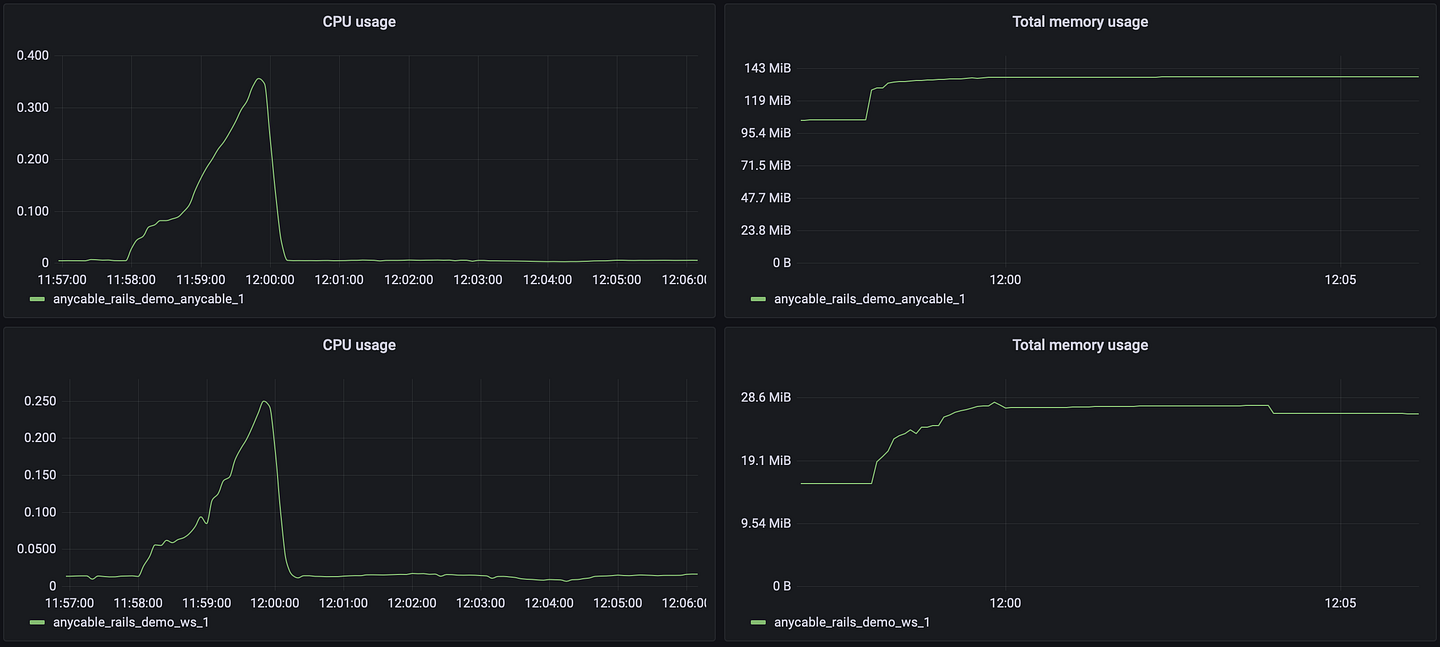
Task: Click the 71.5 MiB axis label
Action: [x=765, y=165]
